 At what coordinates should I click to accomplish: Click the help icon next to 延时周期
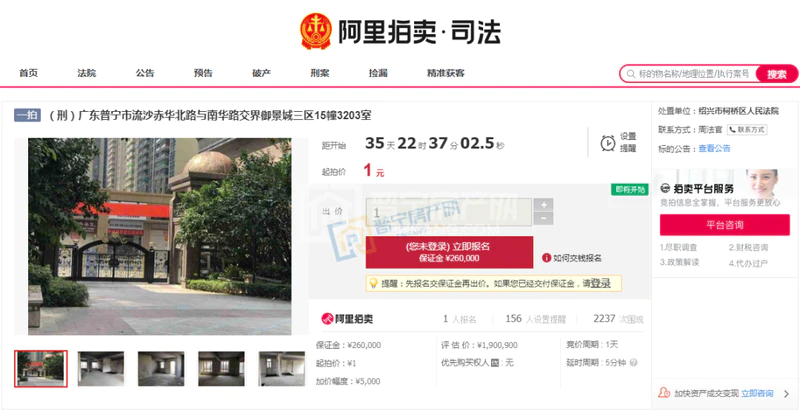633,363
